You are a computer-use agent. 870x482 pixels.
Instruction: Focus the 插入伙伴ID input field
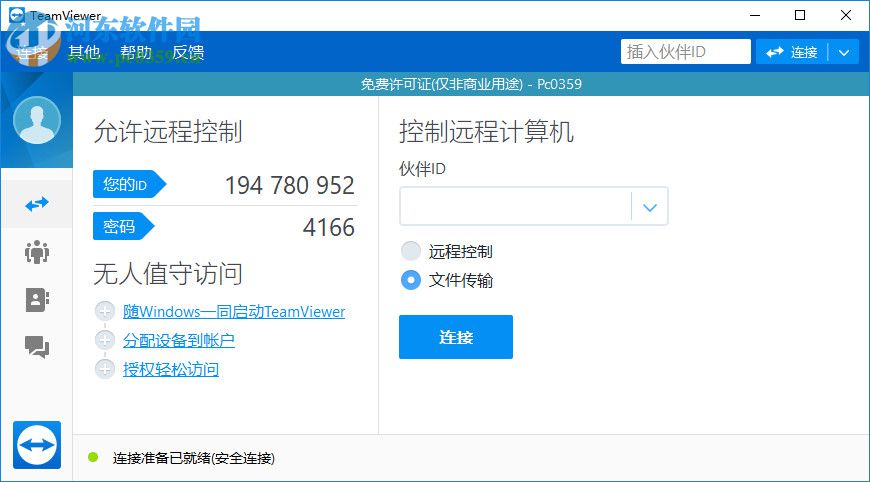pyautogui.click(x=686, y=52)
